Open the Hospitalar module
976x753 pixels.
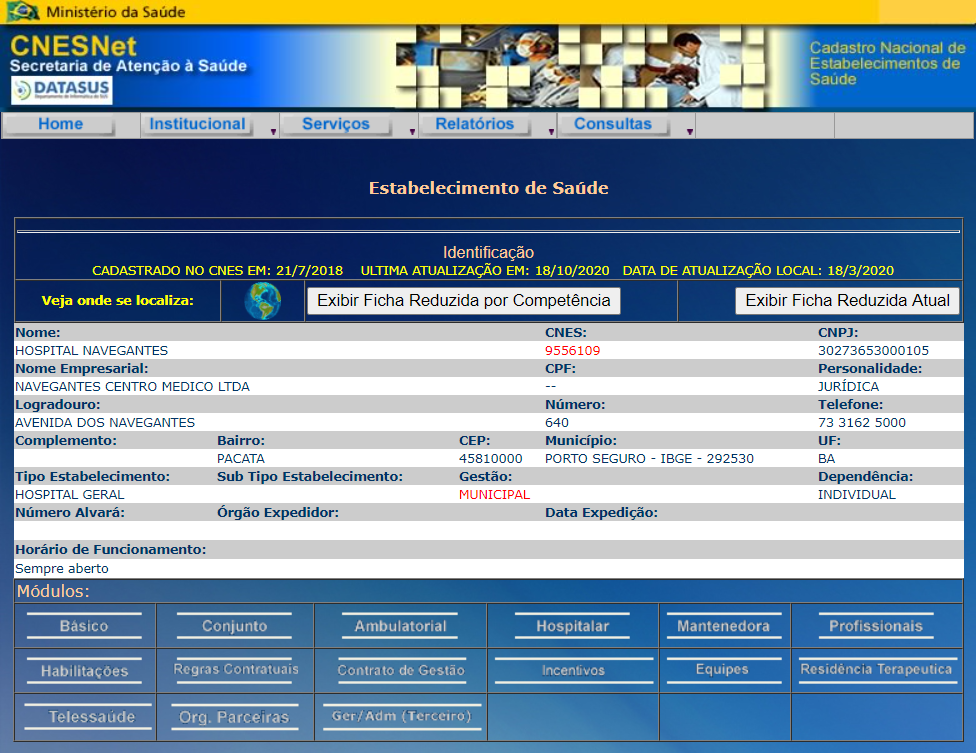tap(573, 626)
